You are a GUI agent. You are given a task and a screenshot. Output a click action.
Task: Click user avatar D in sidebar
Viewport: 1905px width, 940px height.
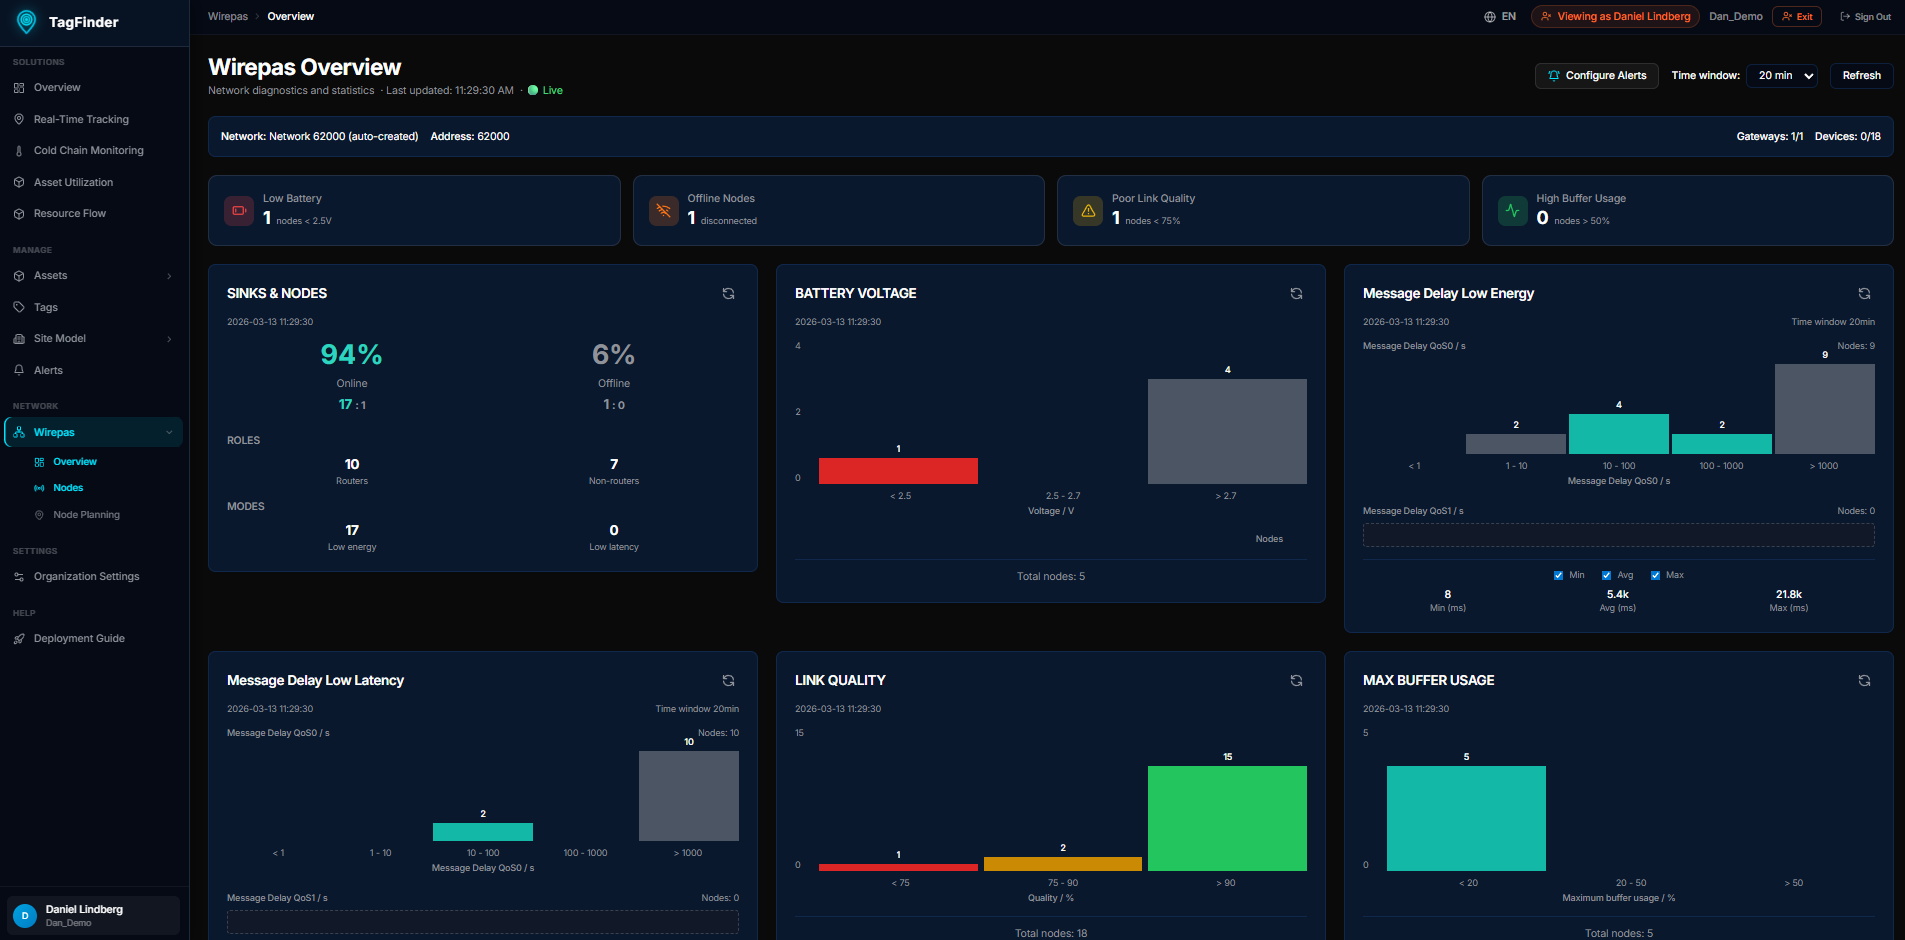(x=25, y=916)
